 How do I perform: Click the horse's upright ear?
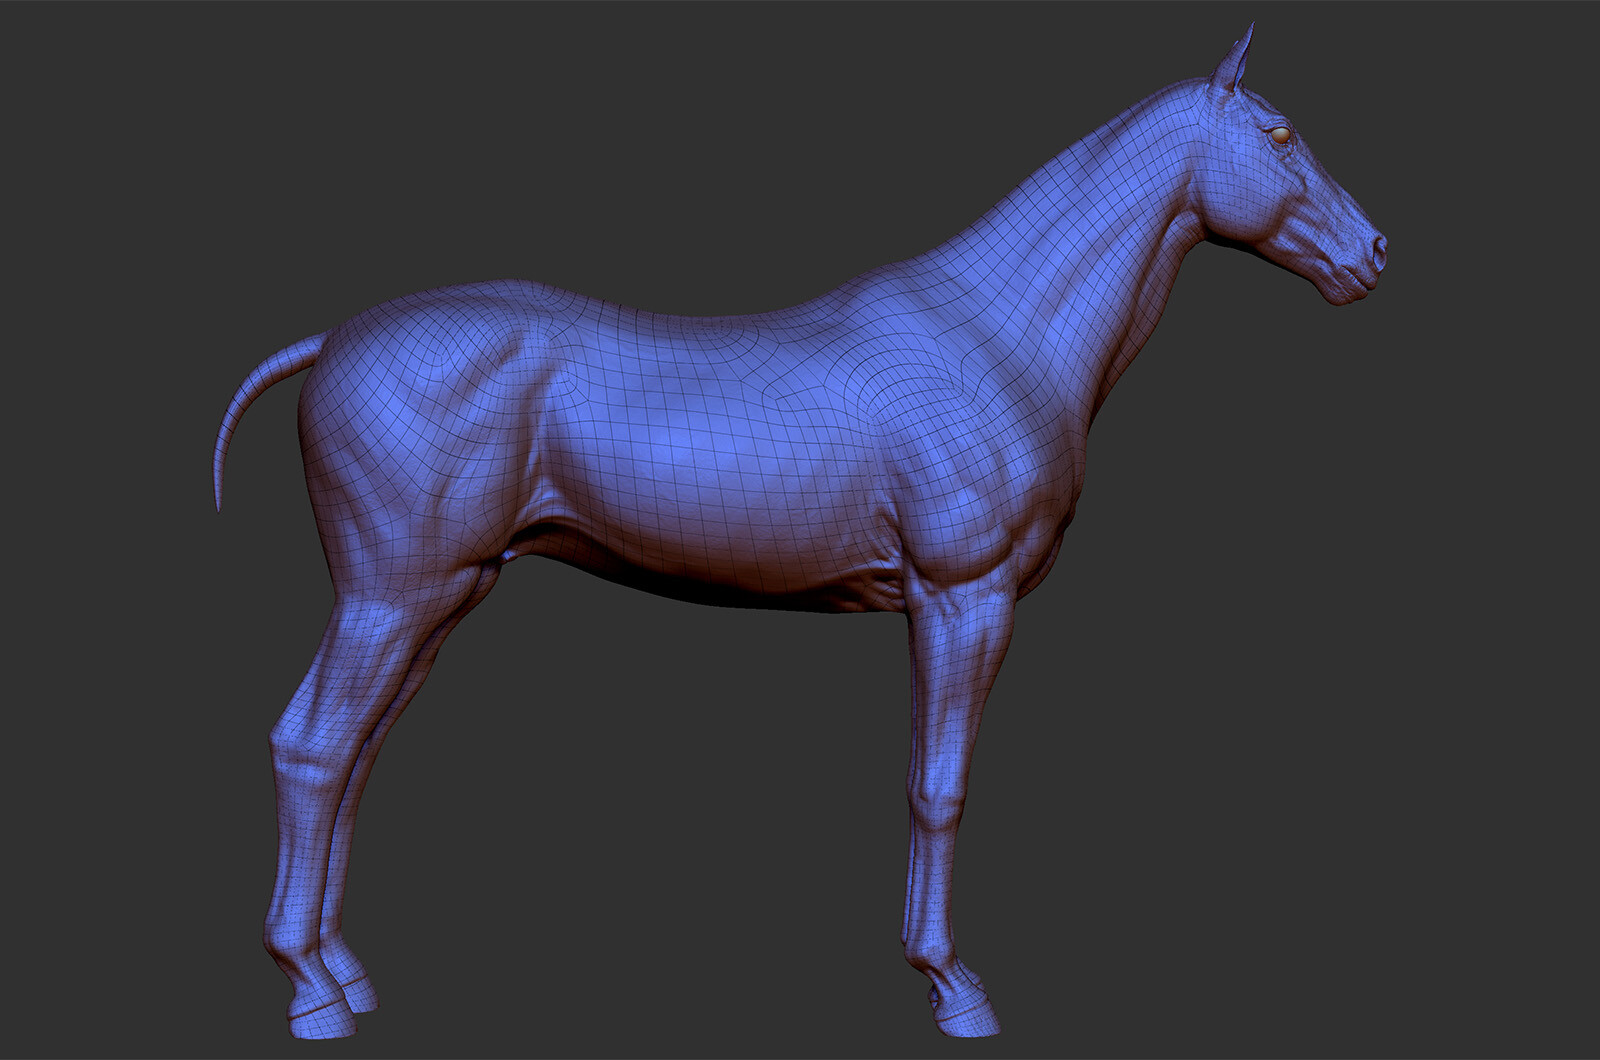coord(1235,55)
